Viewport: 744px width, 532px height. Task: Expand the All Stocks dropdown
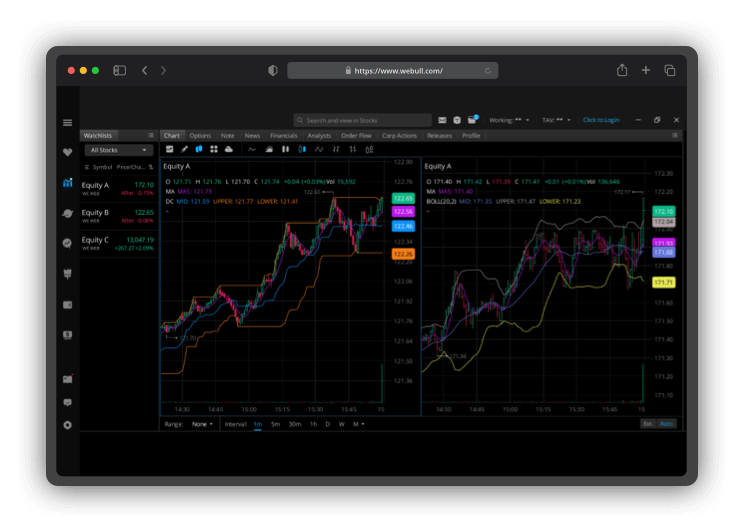(117, 150)
